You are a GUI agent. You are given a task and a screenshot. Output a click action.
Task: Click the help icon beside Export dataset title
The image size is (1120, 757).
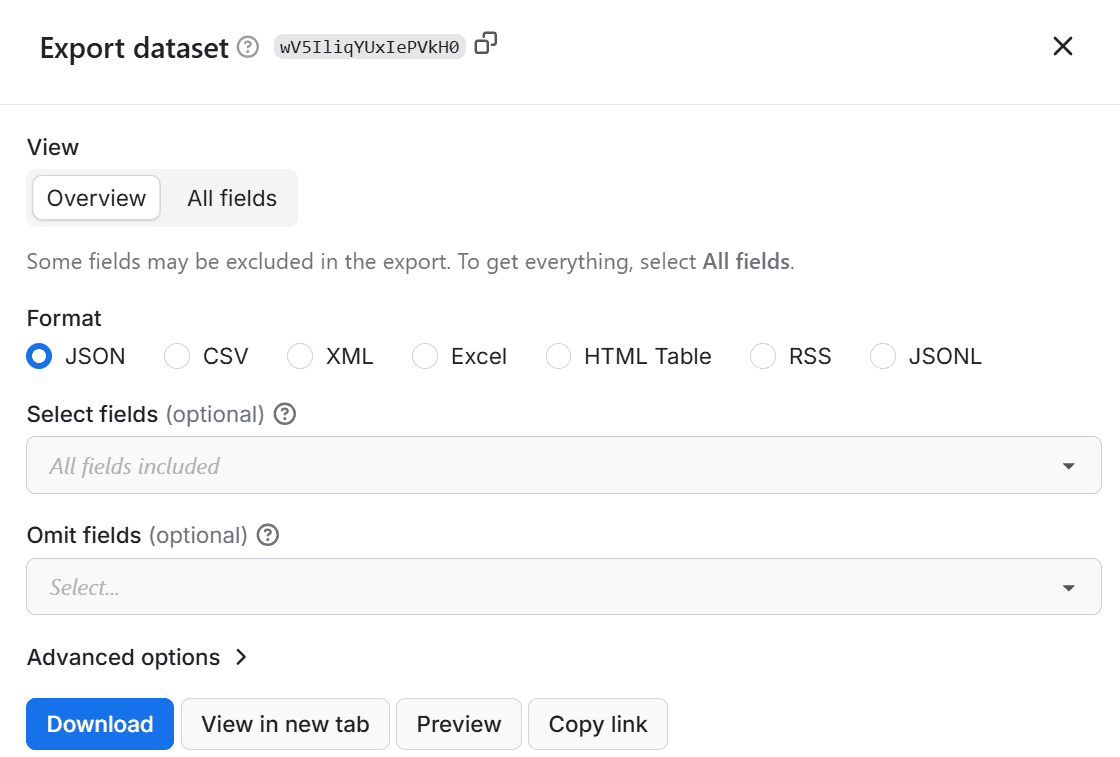pyautogui.click(x=247, y=47)
